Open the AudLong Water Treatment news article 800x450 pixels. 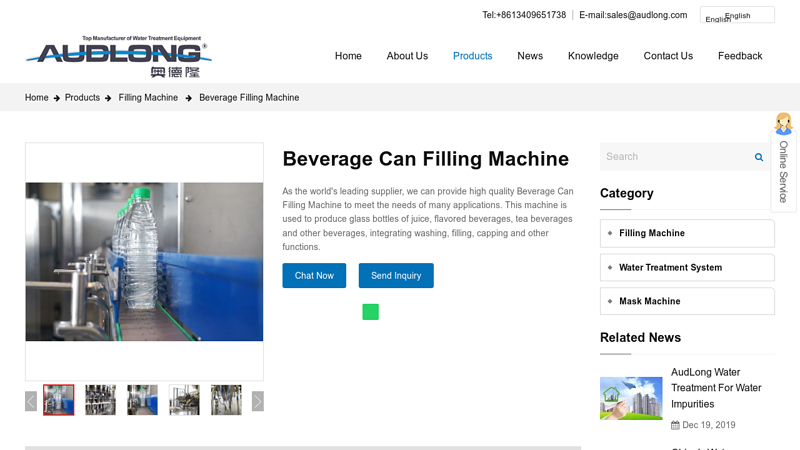716,388
